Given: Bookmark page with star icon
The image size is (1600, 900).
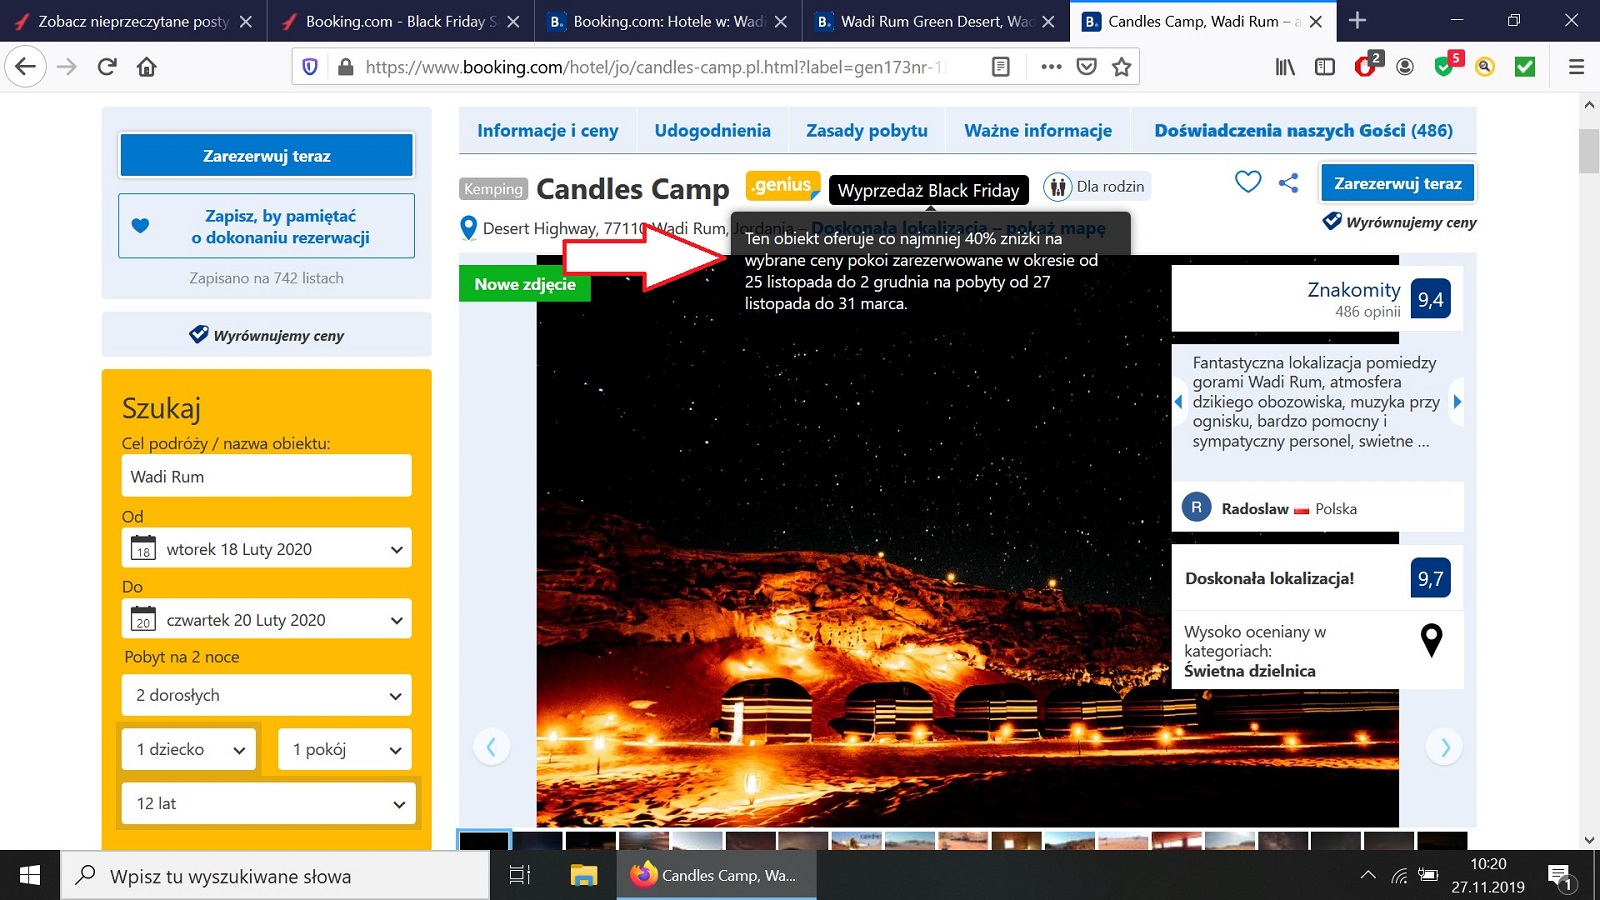Looking at the screenshot, I should coord(1122,67).
